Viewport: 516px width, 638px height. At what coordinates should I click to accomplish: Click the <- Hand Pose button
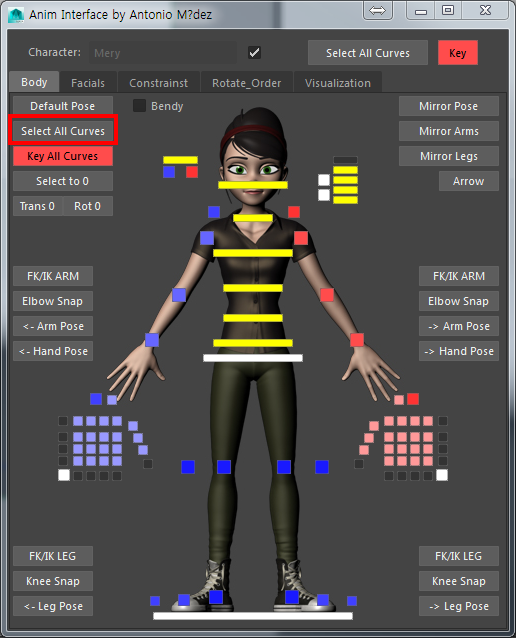click(53, 351)
